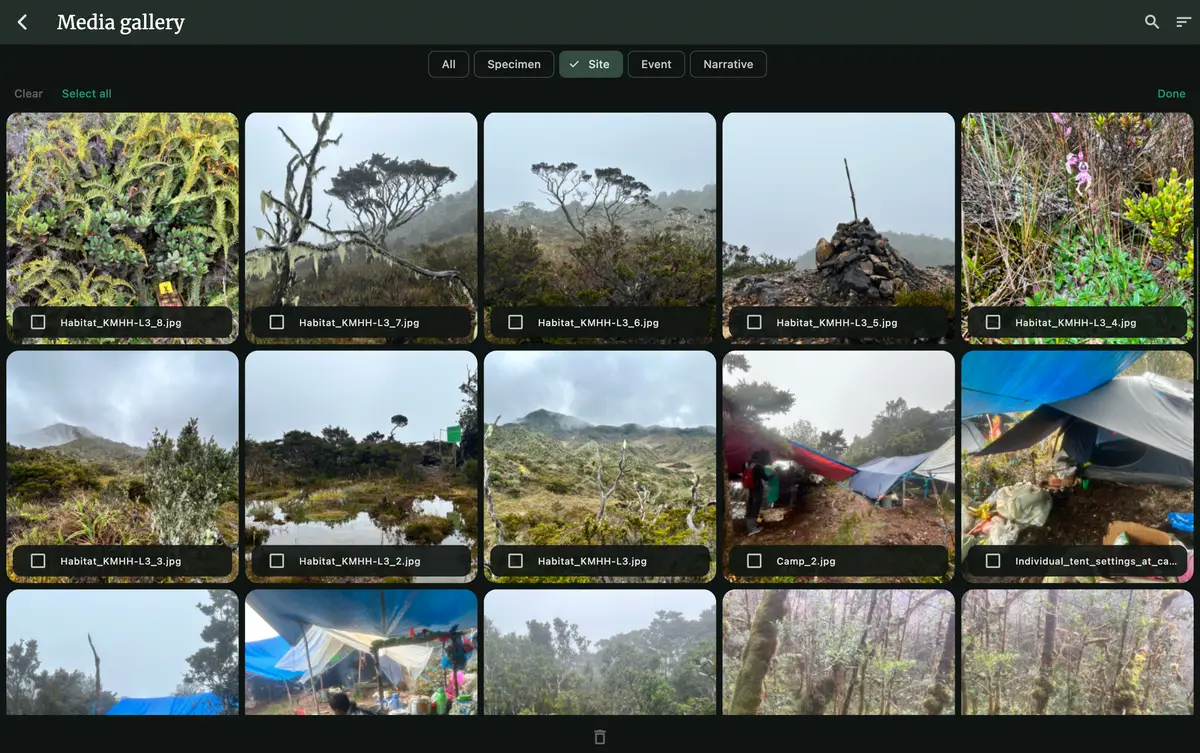Check the Habitat_KMHH-L3_8.jpg checkbox
1200x753 pixels.
pos(38,322)
